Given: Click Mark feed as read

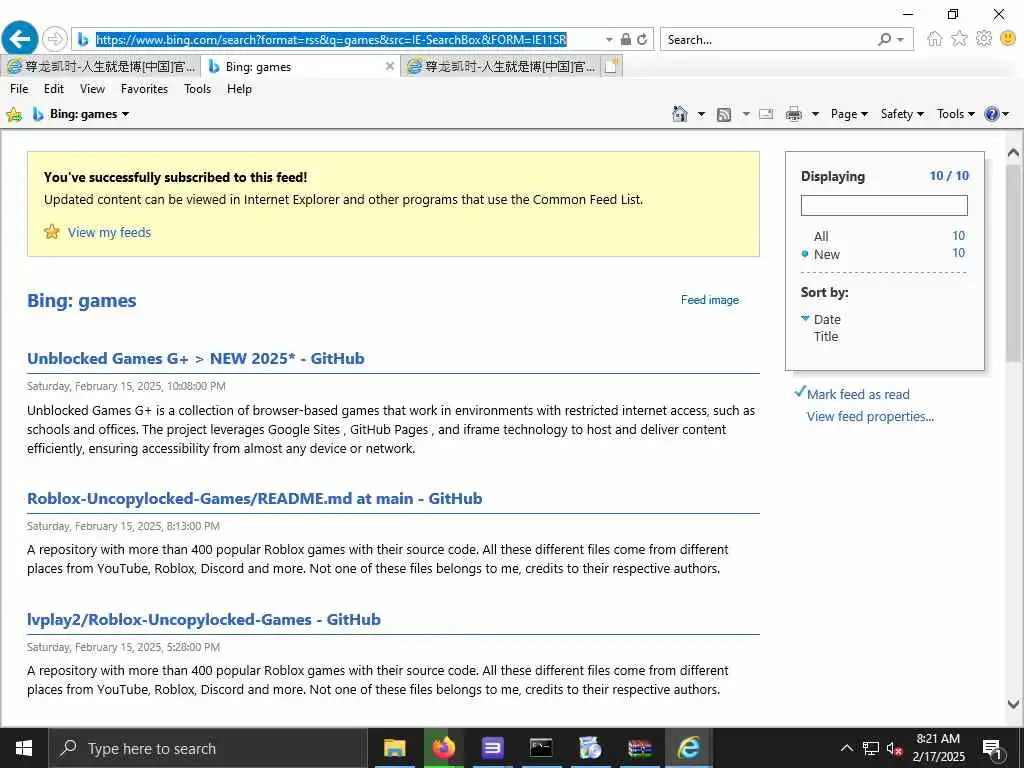Looking at the screenshot, I should 858,394.
